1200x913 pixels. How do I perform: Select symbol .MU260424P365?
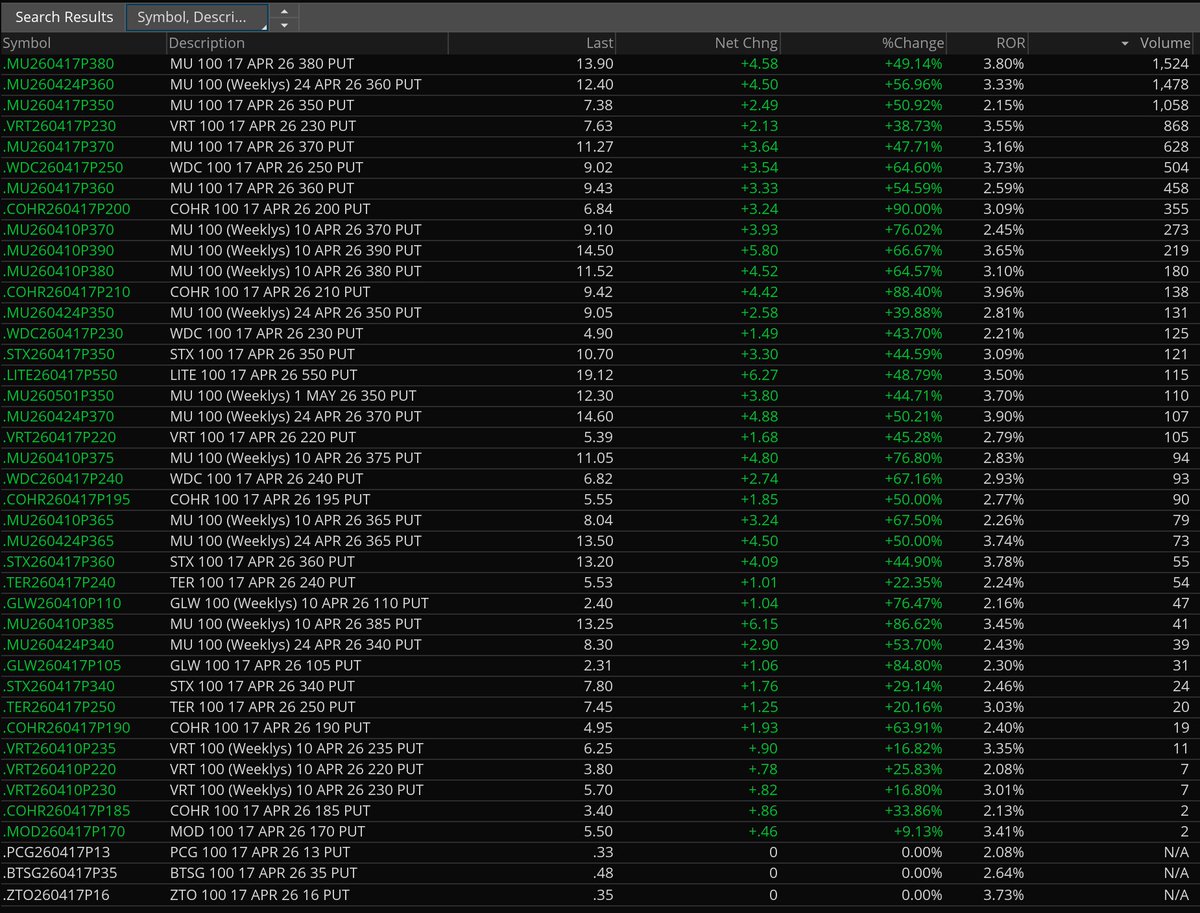(x=58, y=541)
